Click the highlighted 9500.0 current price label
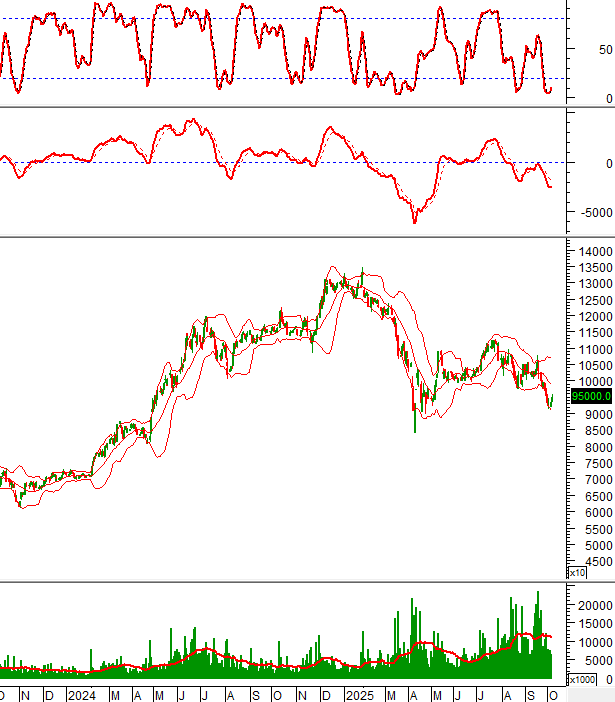The height and width of the screenshot is (702, 615). click(x=590, y=396)
